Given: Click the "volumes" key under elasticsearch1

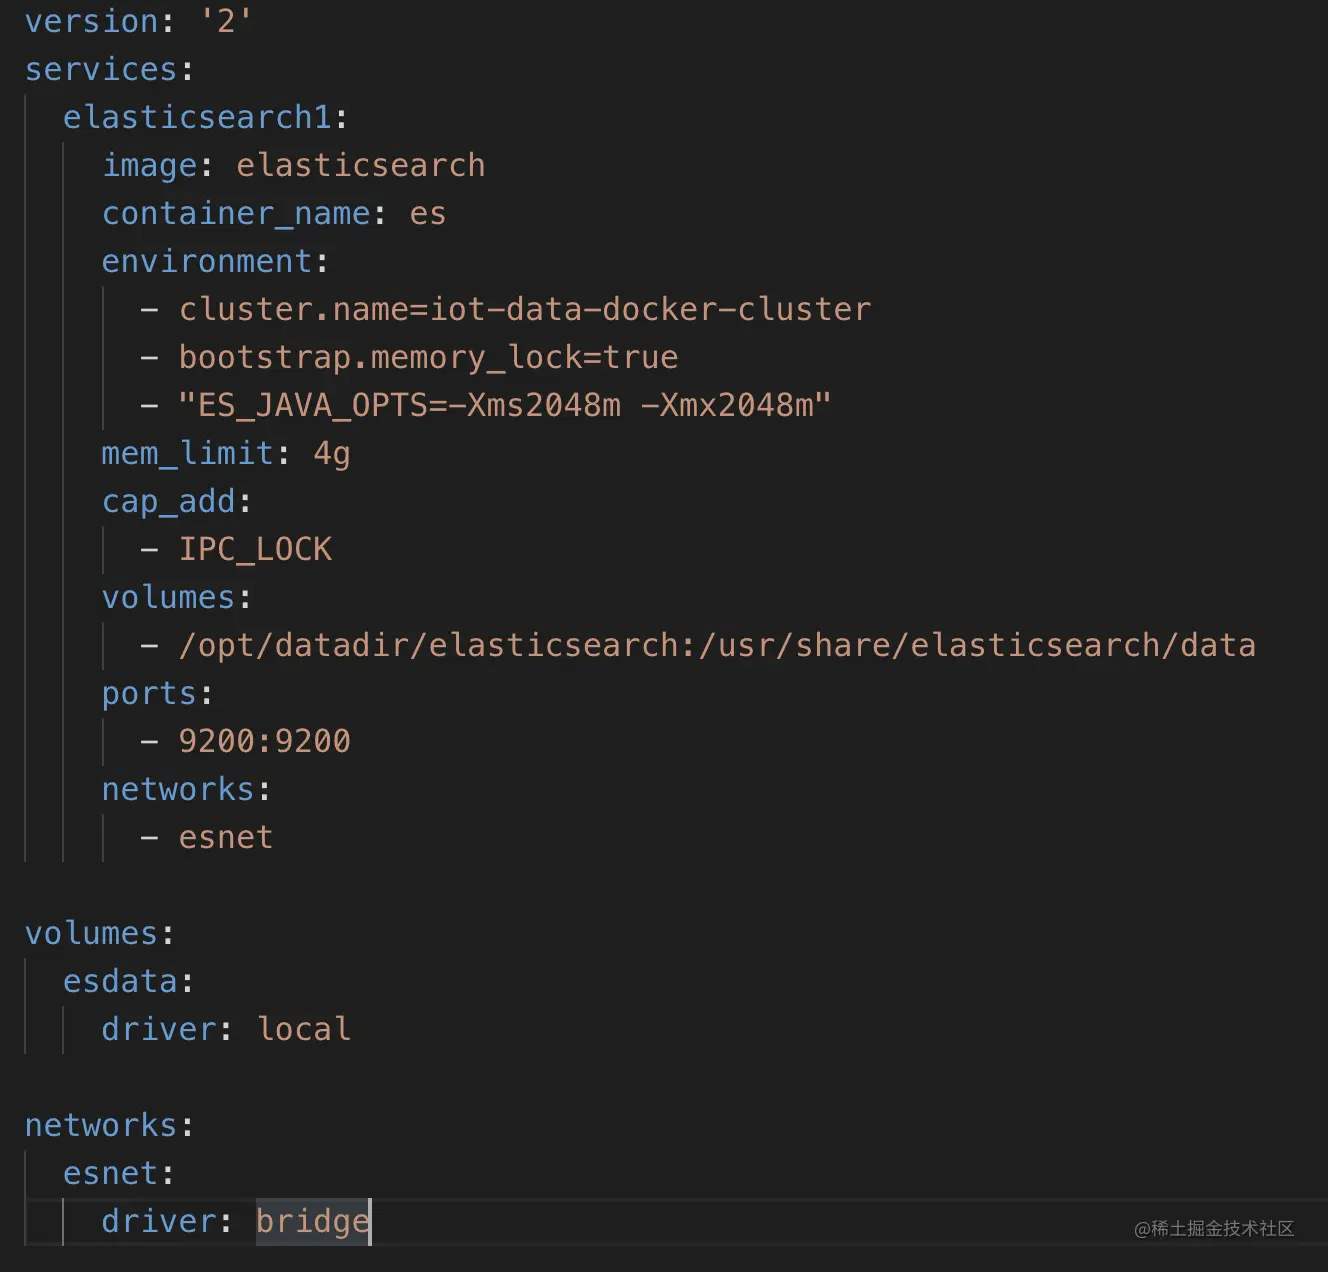Looking at the screenshot, I should coord(169,597).
